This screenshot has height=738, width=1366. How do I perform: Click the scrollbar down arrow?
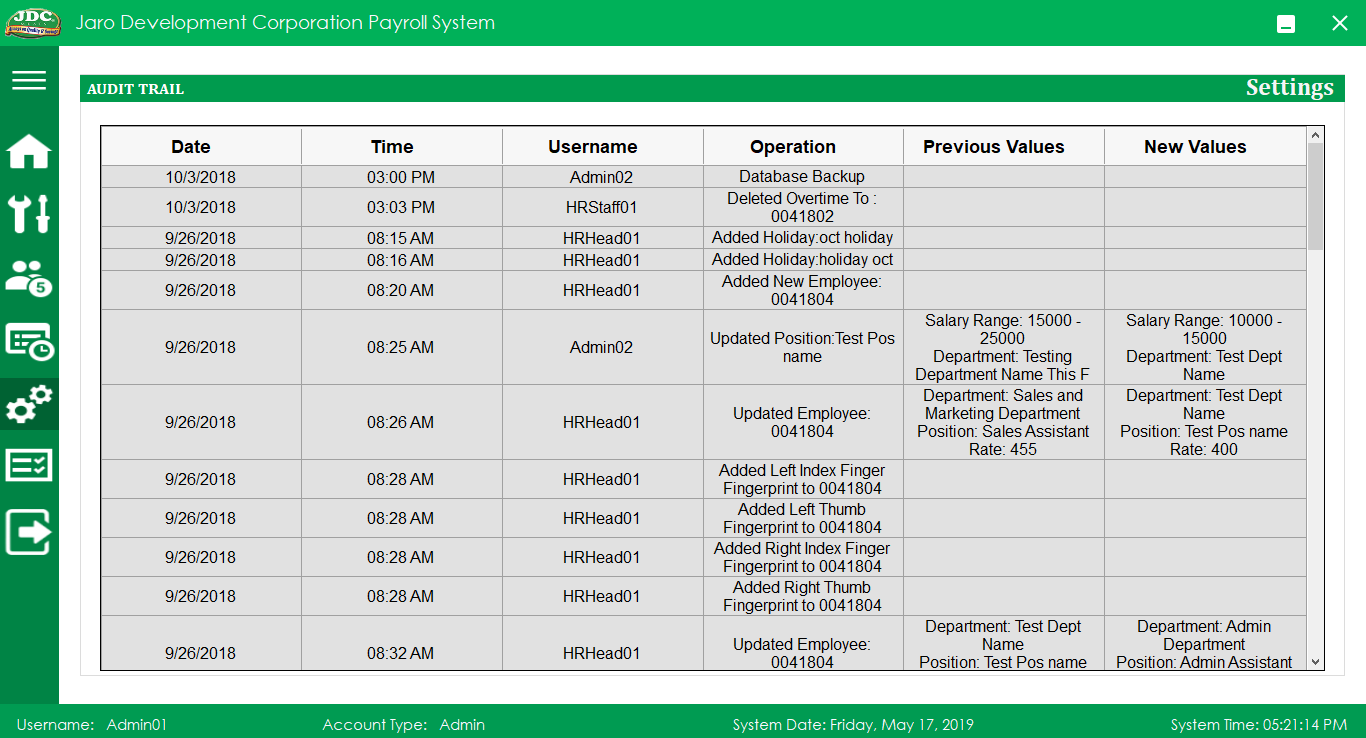1315,661
